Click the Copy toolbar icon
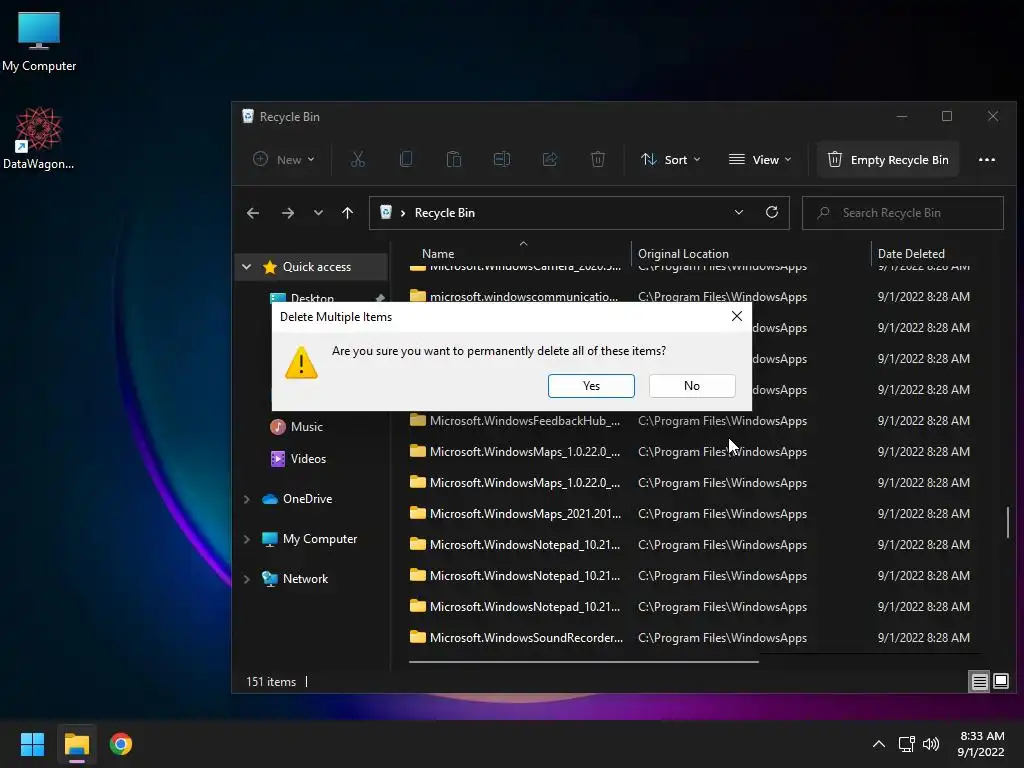The height and width of the screenshot is (768, 1024). (406, 159)
